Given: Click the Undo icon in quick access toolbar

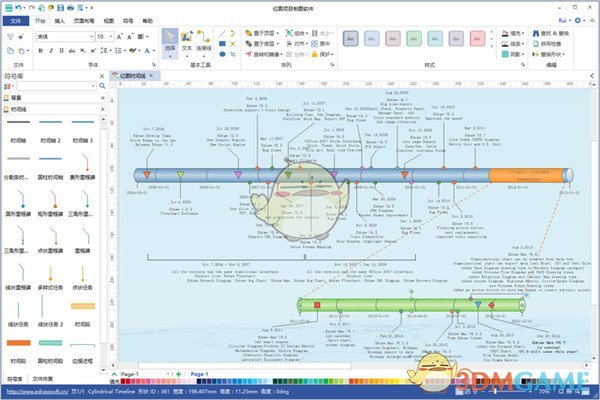Looking at the screenshot, I should (18, 8).
